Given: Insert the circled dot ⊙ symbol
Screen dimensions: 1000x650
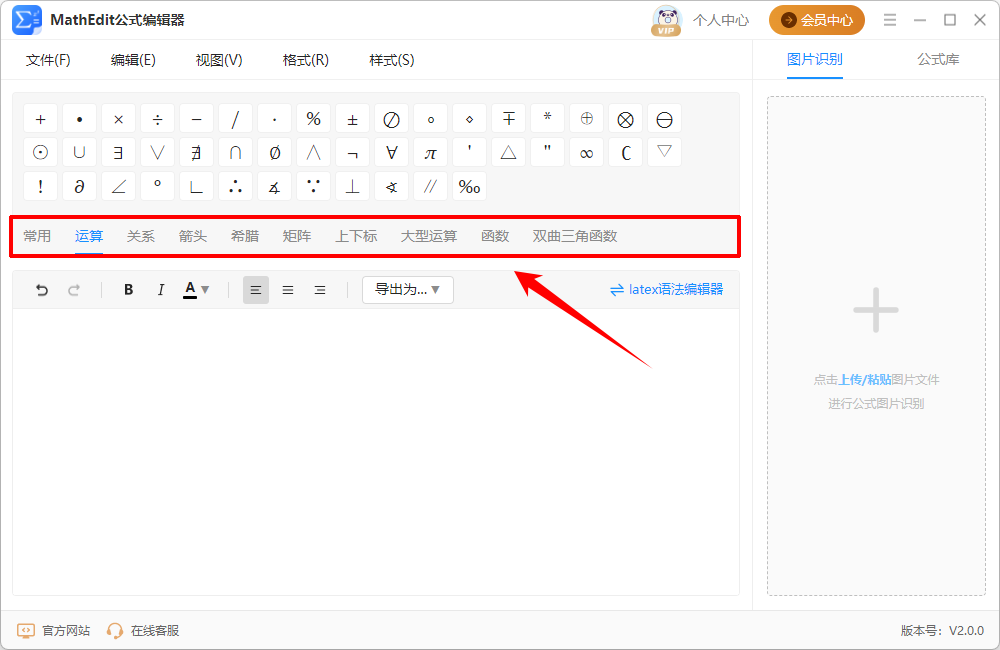Looking at the screenshot, I should click(x=40, y=153).
